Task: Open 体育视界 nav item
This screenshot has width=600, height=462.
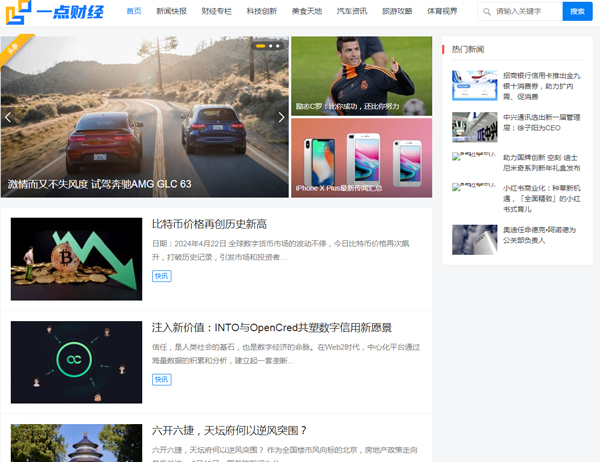Action: click(442, 11)
